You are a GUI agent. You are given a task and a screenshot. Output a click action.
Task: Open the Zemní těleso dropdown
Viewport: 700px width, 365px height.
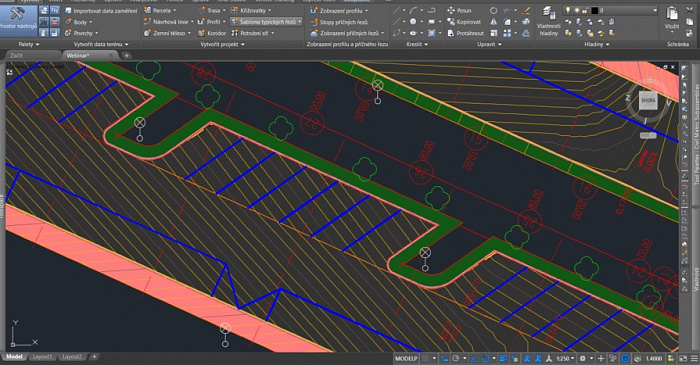coord(167,33)
